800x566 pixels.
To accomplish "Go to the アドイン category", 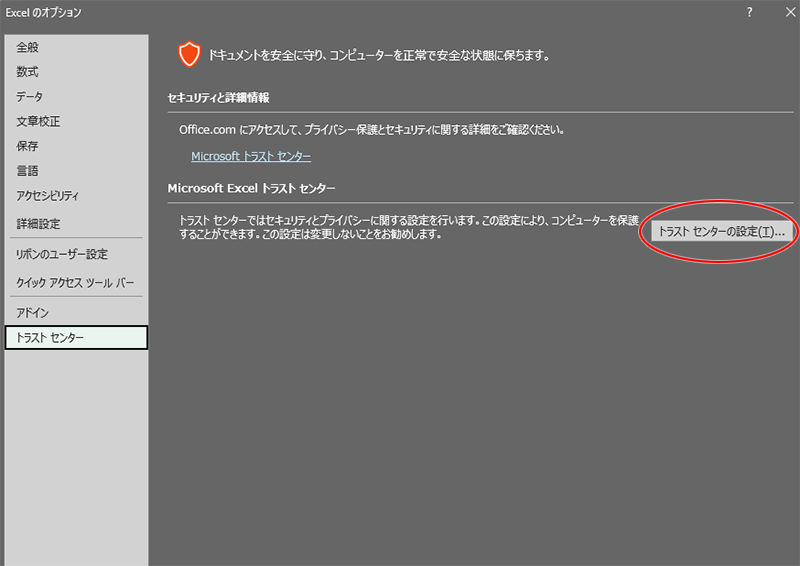I will click(33, 313).
